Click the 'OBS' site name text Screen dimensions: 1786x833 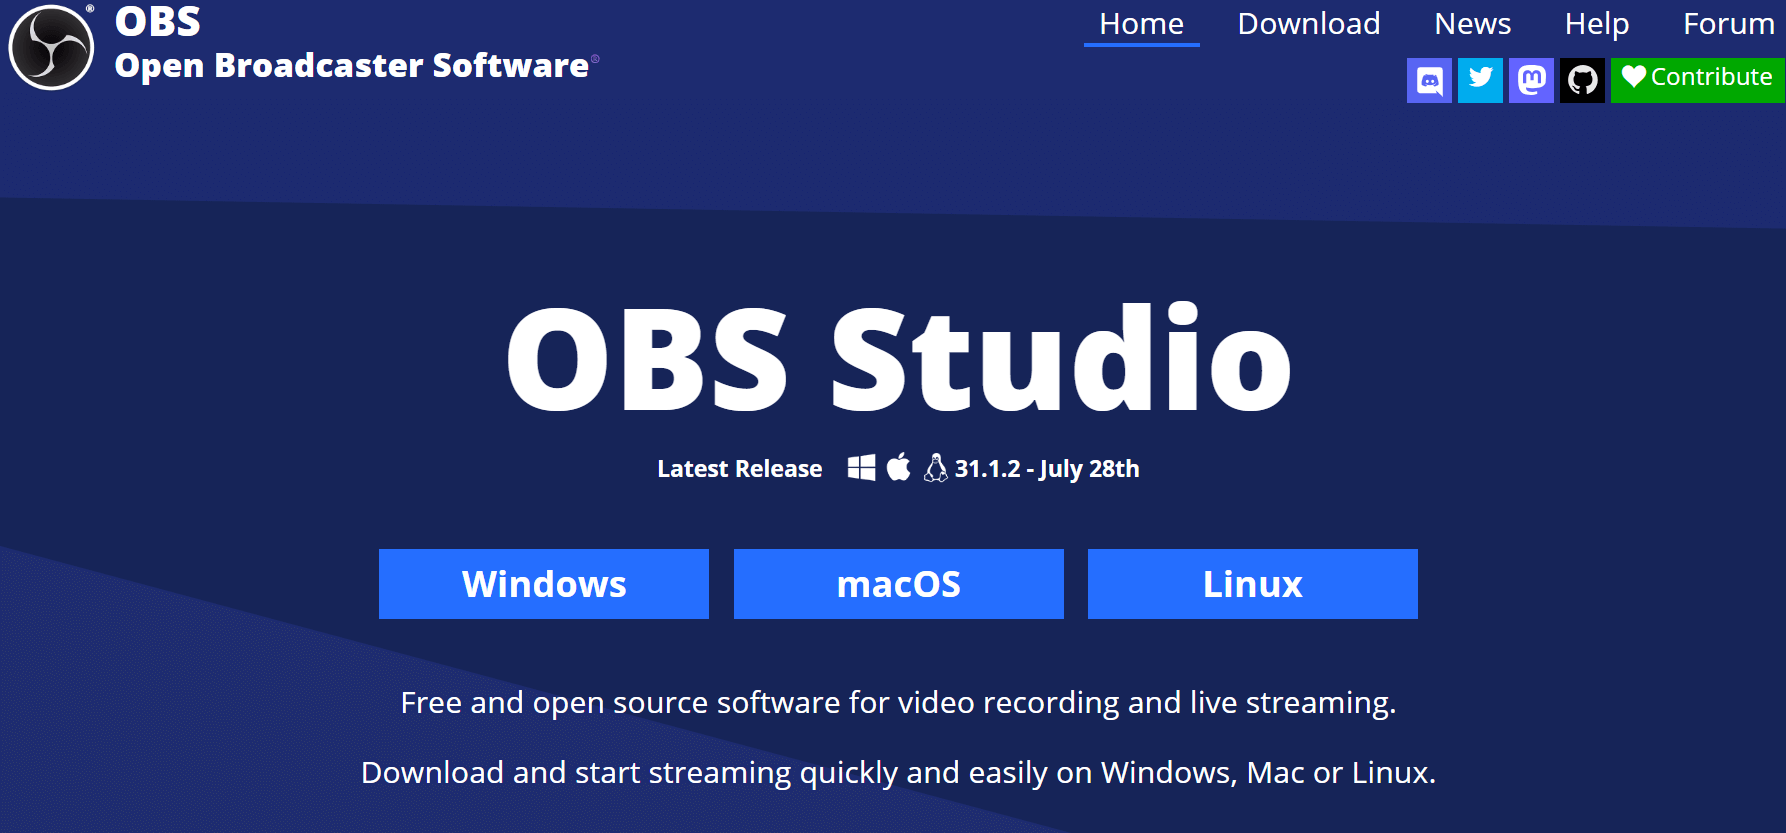pos(158,21)
